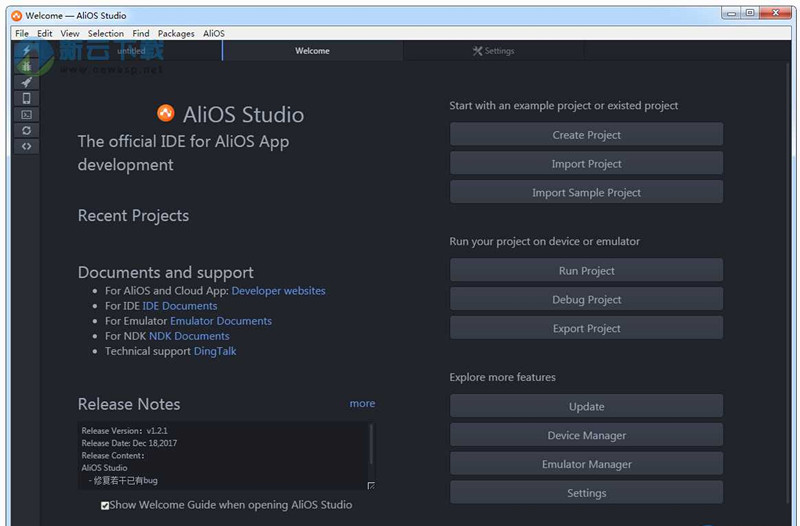Image resolution: width=800 pixels, height=526 pixels.
Task: Open the DingTalk technical support link
Action: (x=215, y=351)
